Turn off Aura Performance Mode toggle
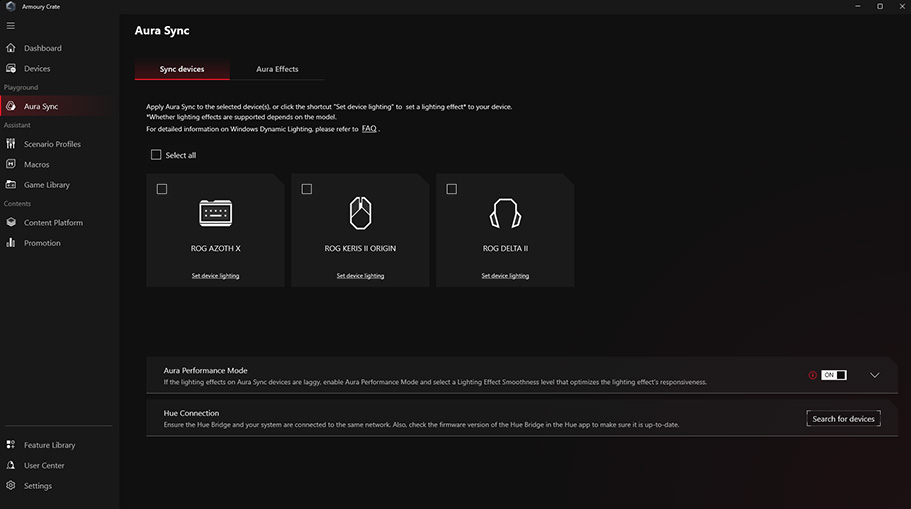The width and height of the screenshot is (911, 509). click(833, 375)
